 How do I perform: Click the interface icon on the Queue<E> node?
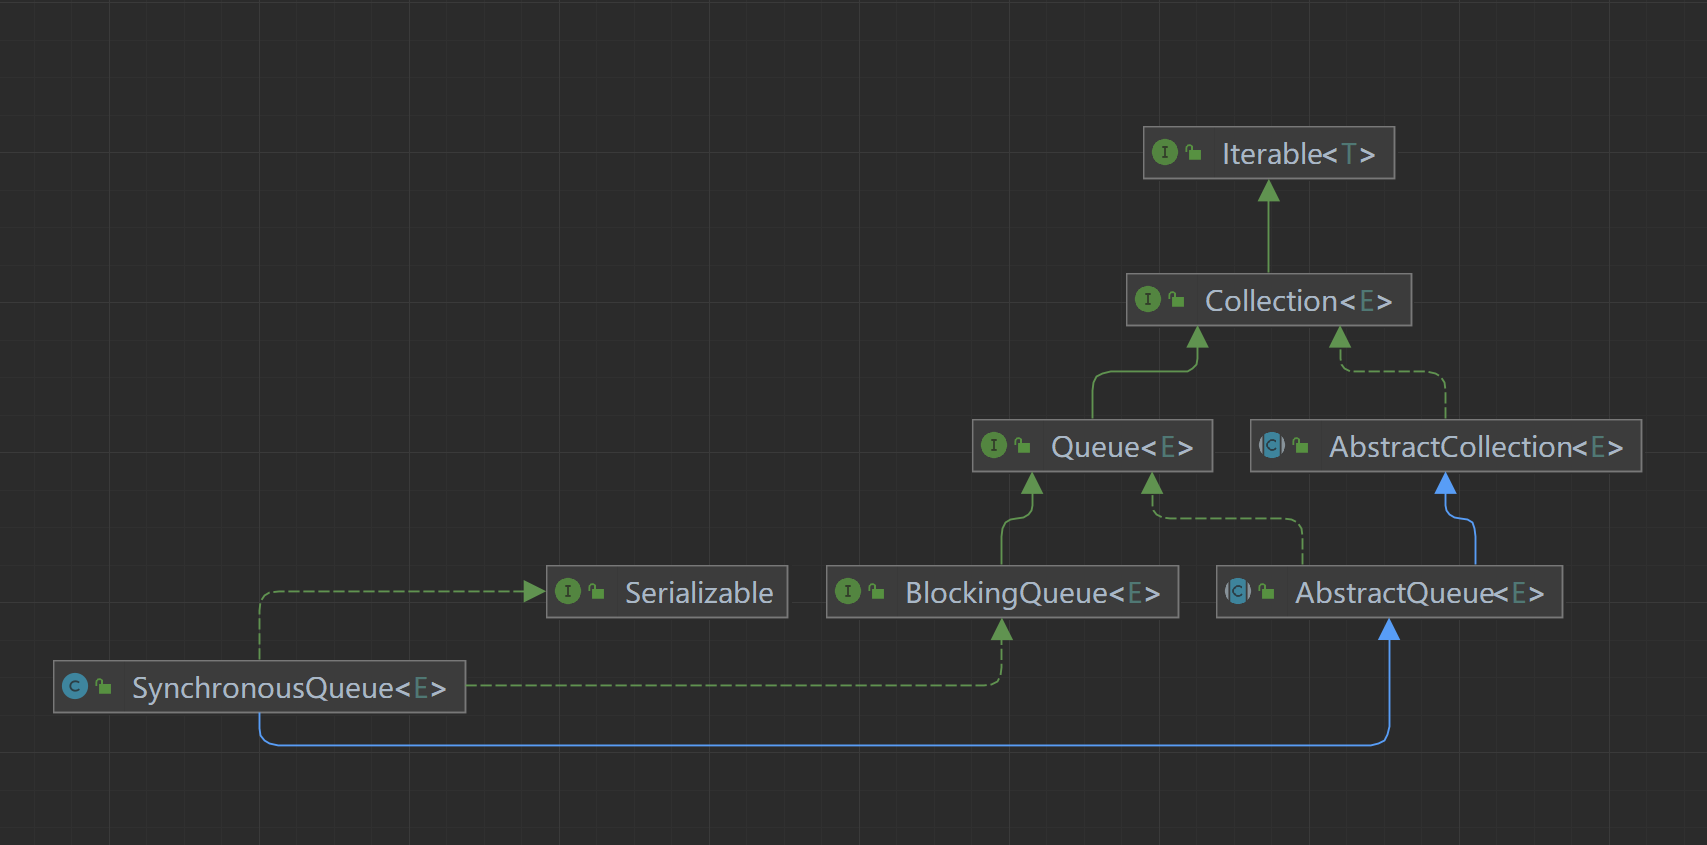click(x=993, y=445)
